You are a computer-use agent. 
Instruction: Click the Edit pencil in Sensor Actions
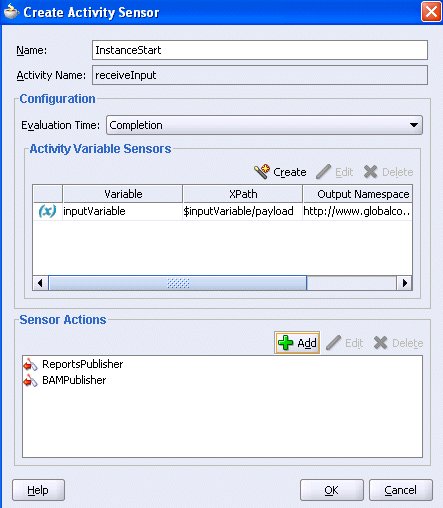pos(334,343)
